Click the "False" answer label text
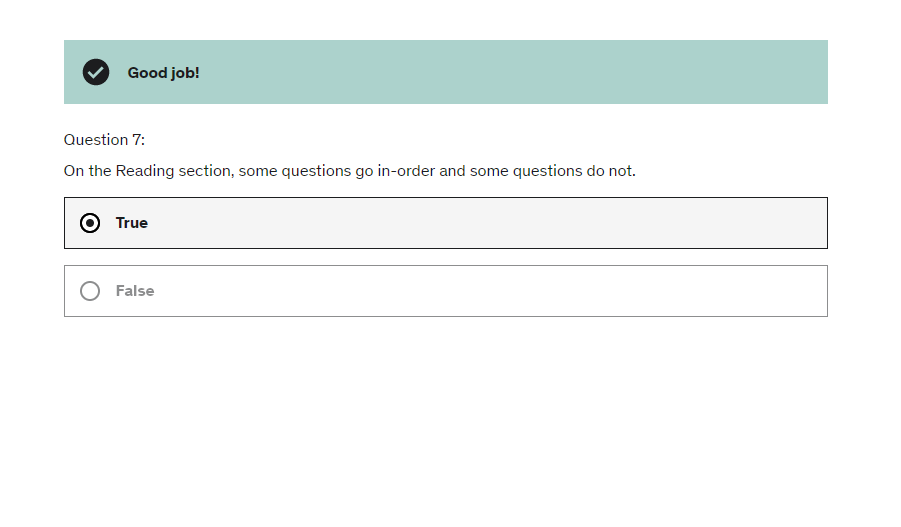The width and height of the screenshot is (901, 527). point(135,291)
